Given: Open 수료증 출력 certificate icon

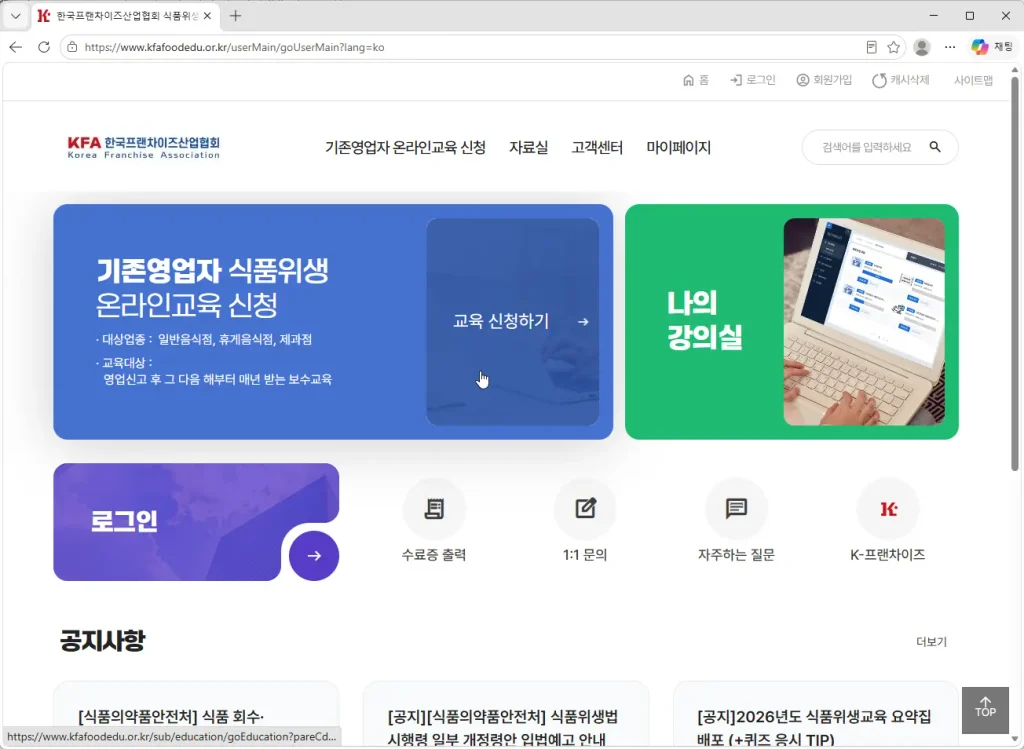Looking at the screenshot, I should [x=434, y=508].
